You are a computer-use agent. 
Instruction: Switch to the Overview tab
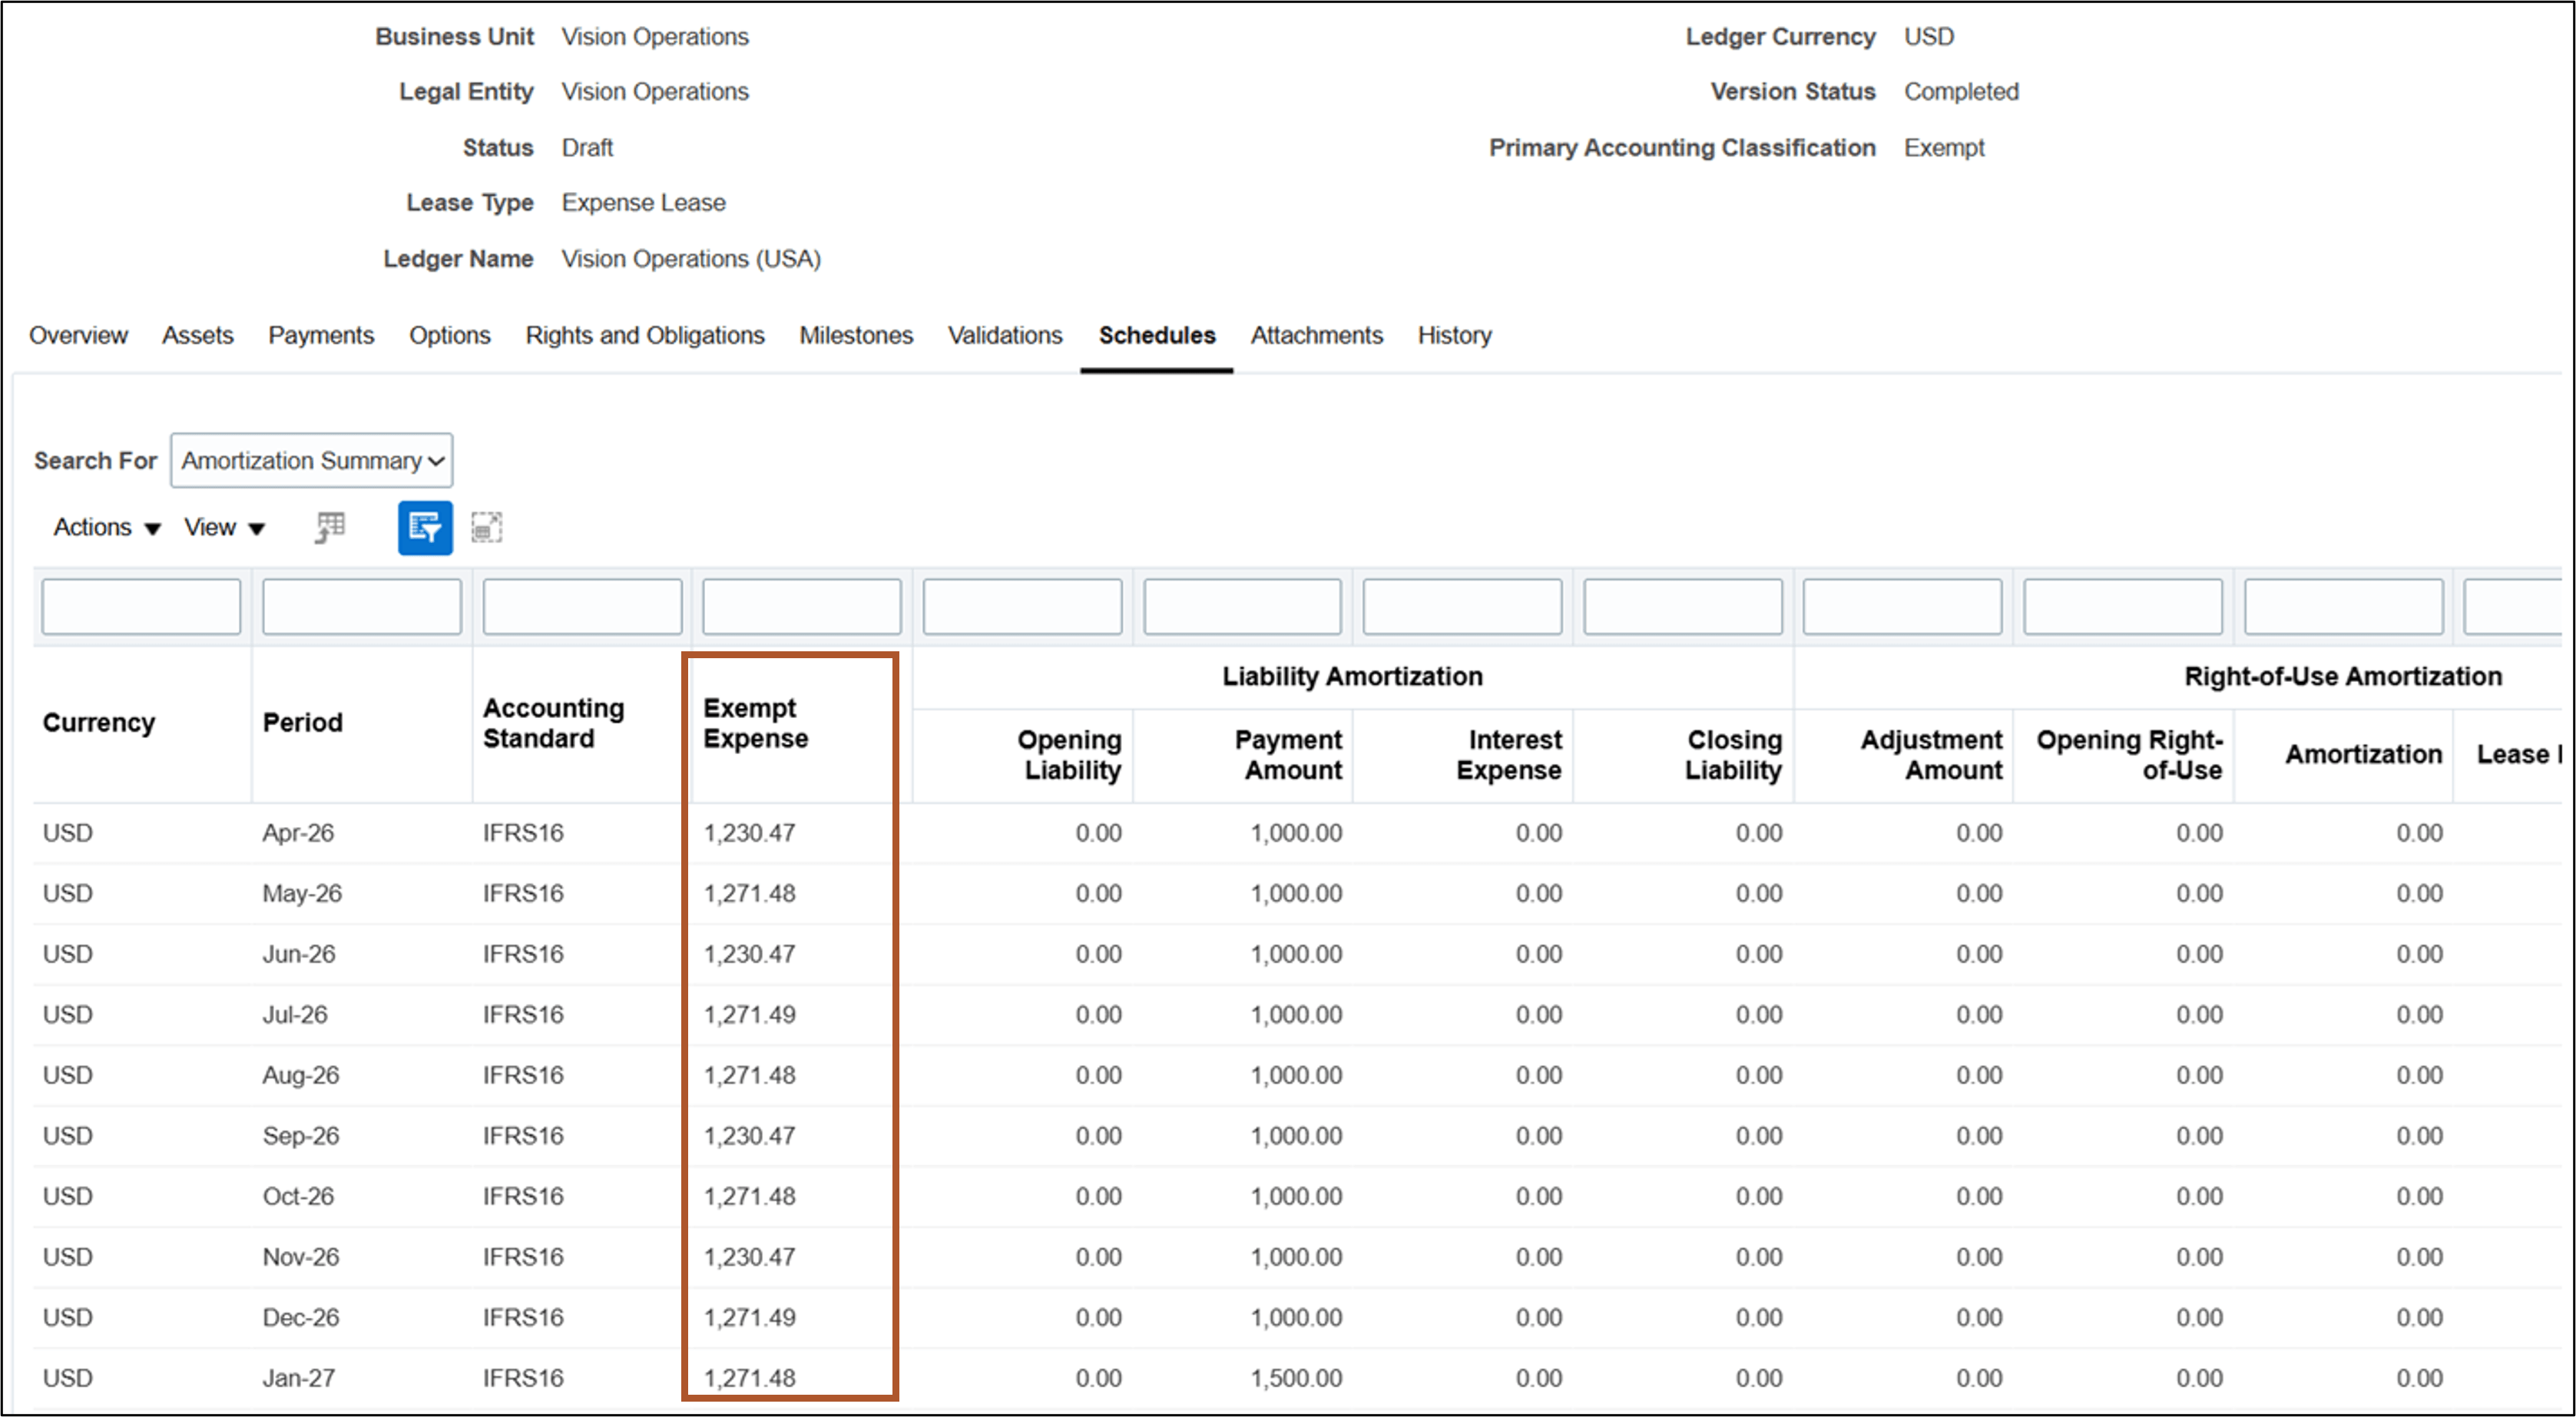[78, 335]
